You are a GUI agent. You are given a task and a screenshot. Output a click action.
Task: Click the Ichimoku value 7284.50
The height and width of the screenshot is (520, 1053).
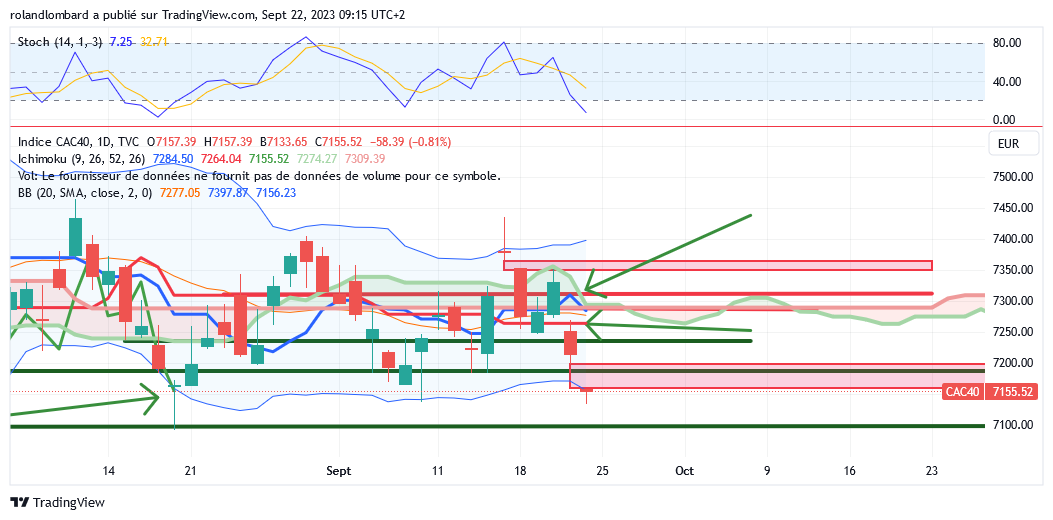point(173,159)
